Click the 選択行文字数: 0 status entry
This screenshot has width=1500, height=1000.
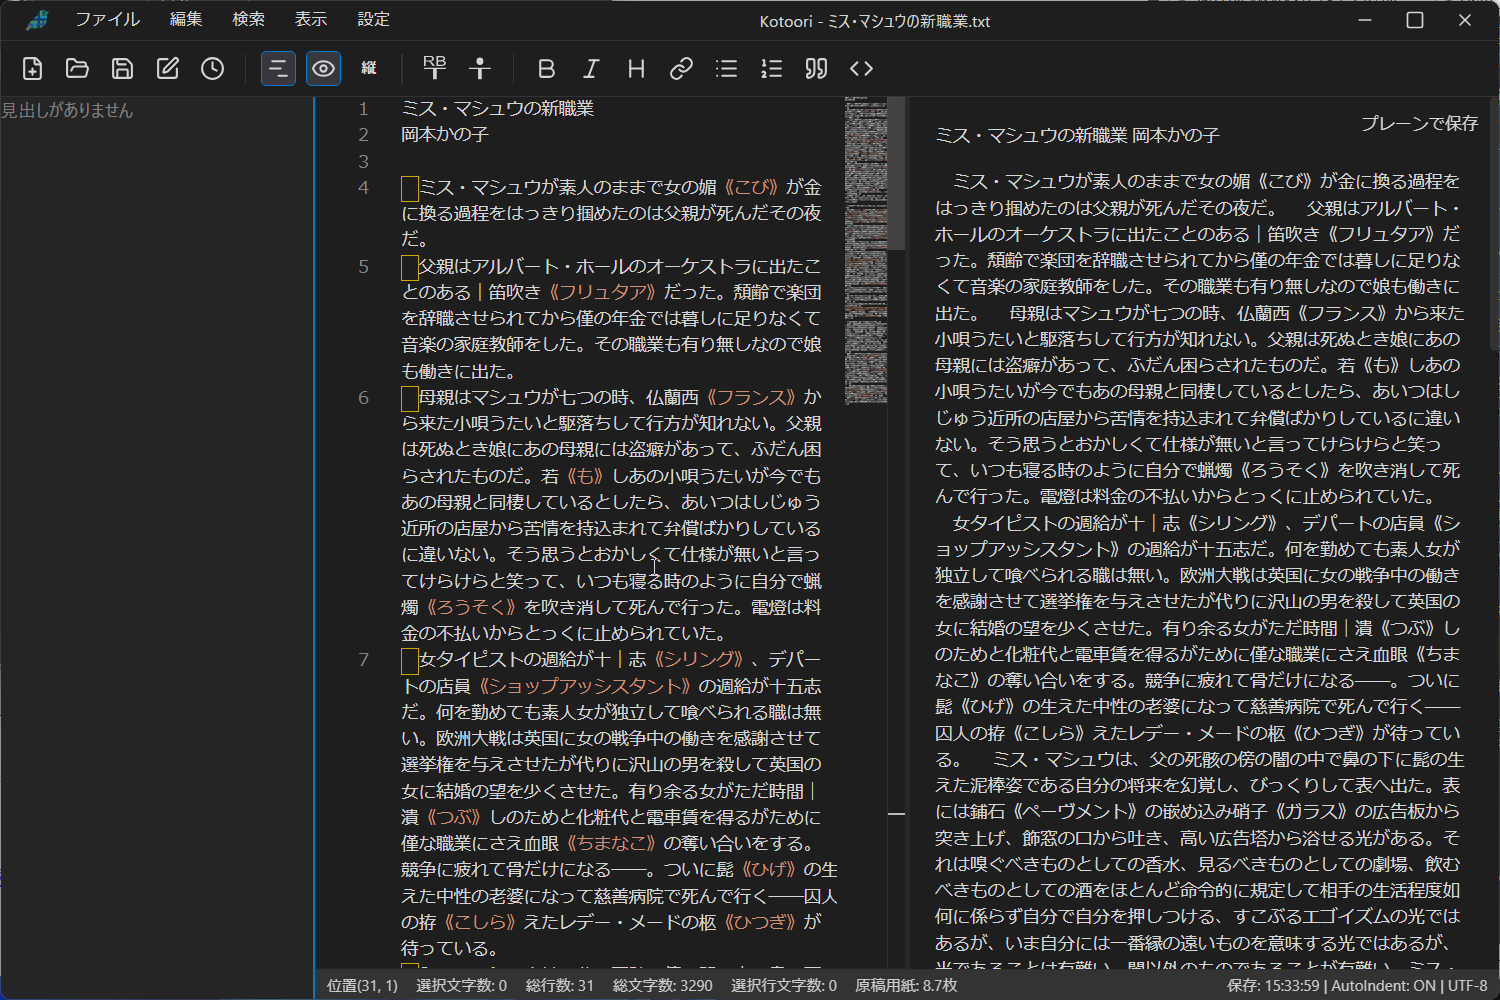(x=784, y=986)
